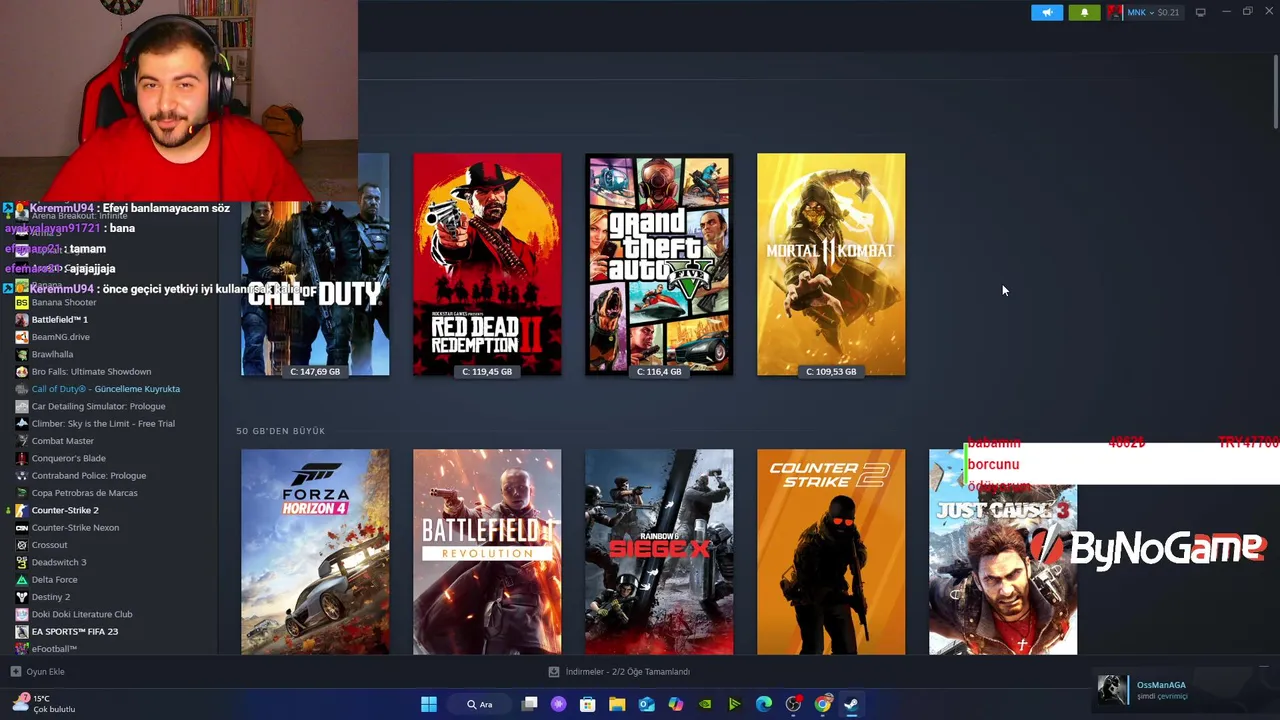Open the Windows Start menu

pyautogui.click(x=429, y=704)
